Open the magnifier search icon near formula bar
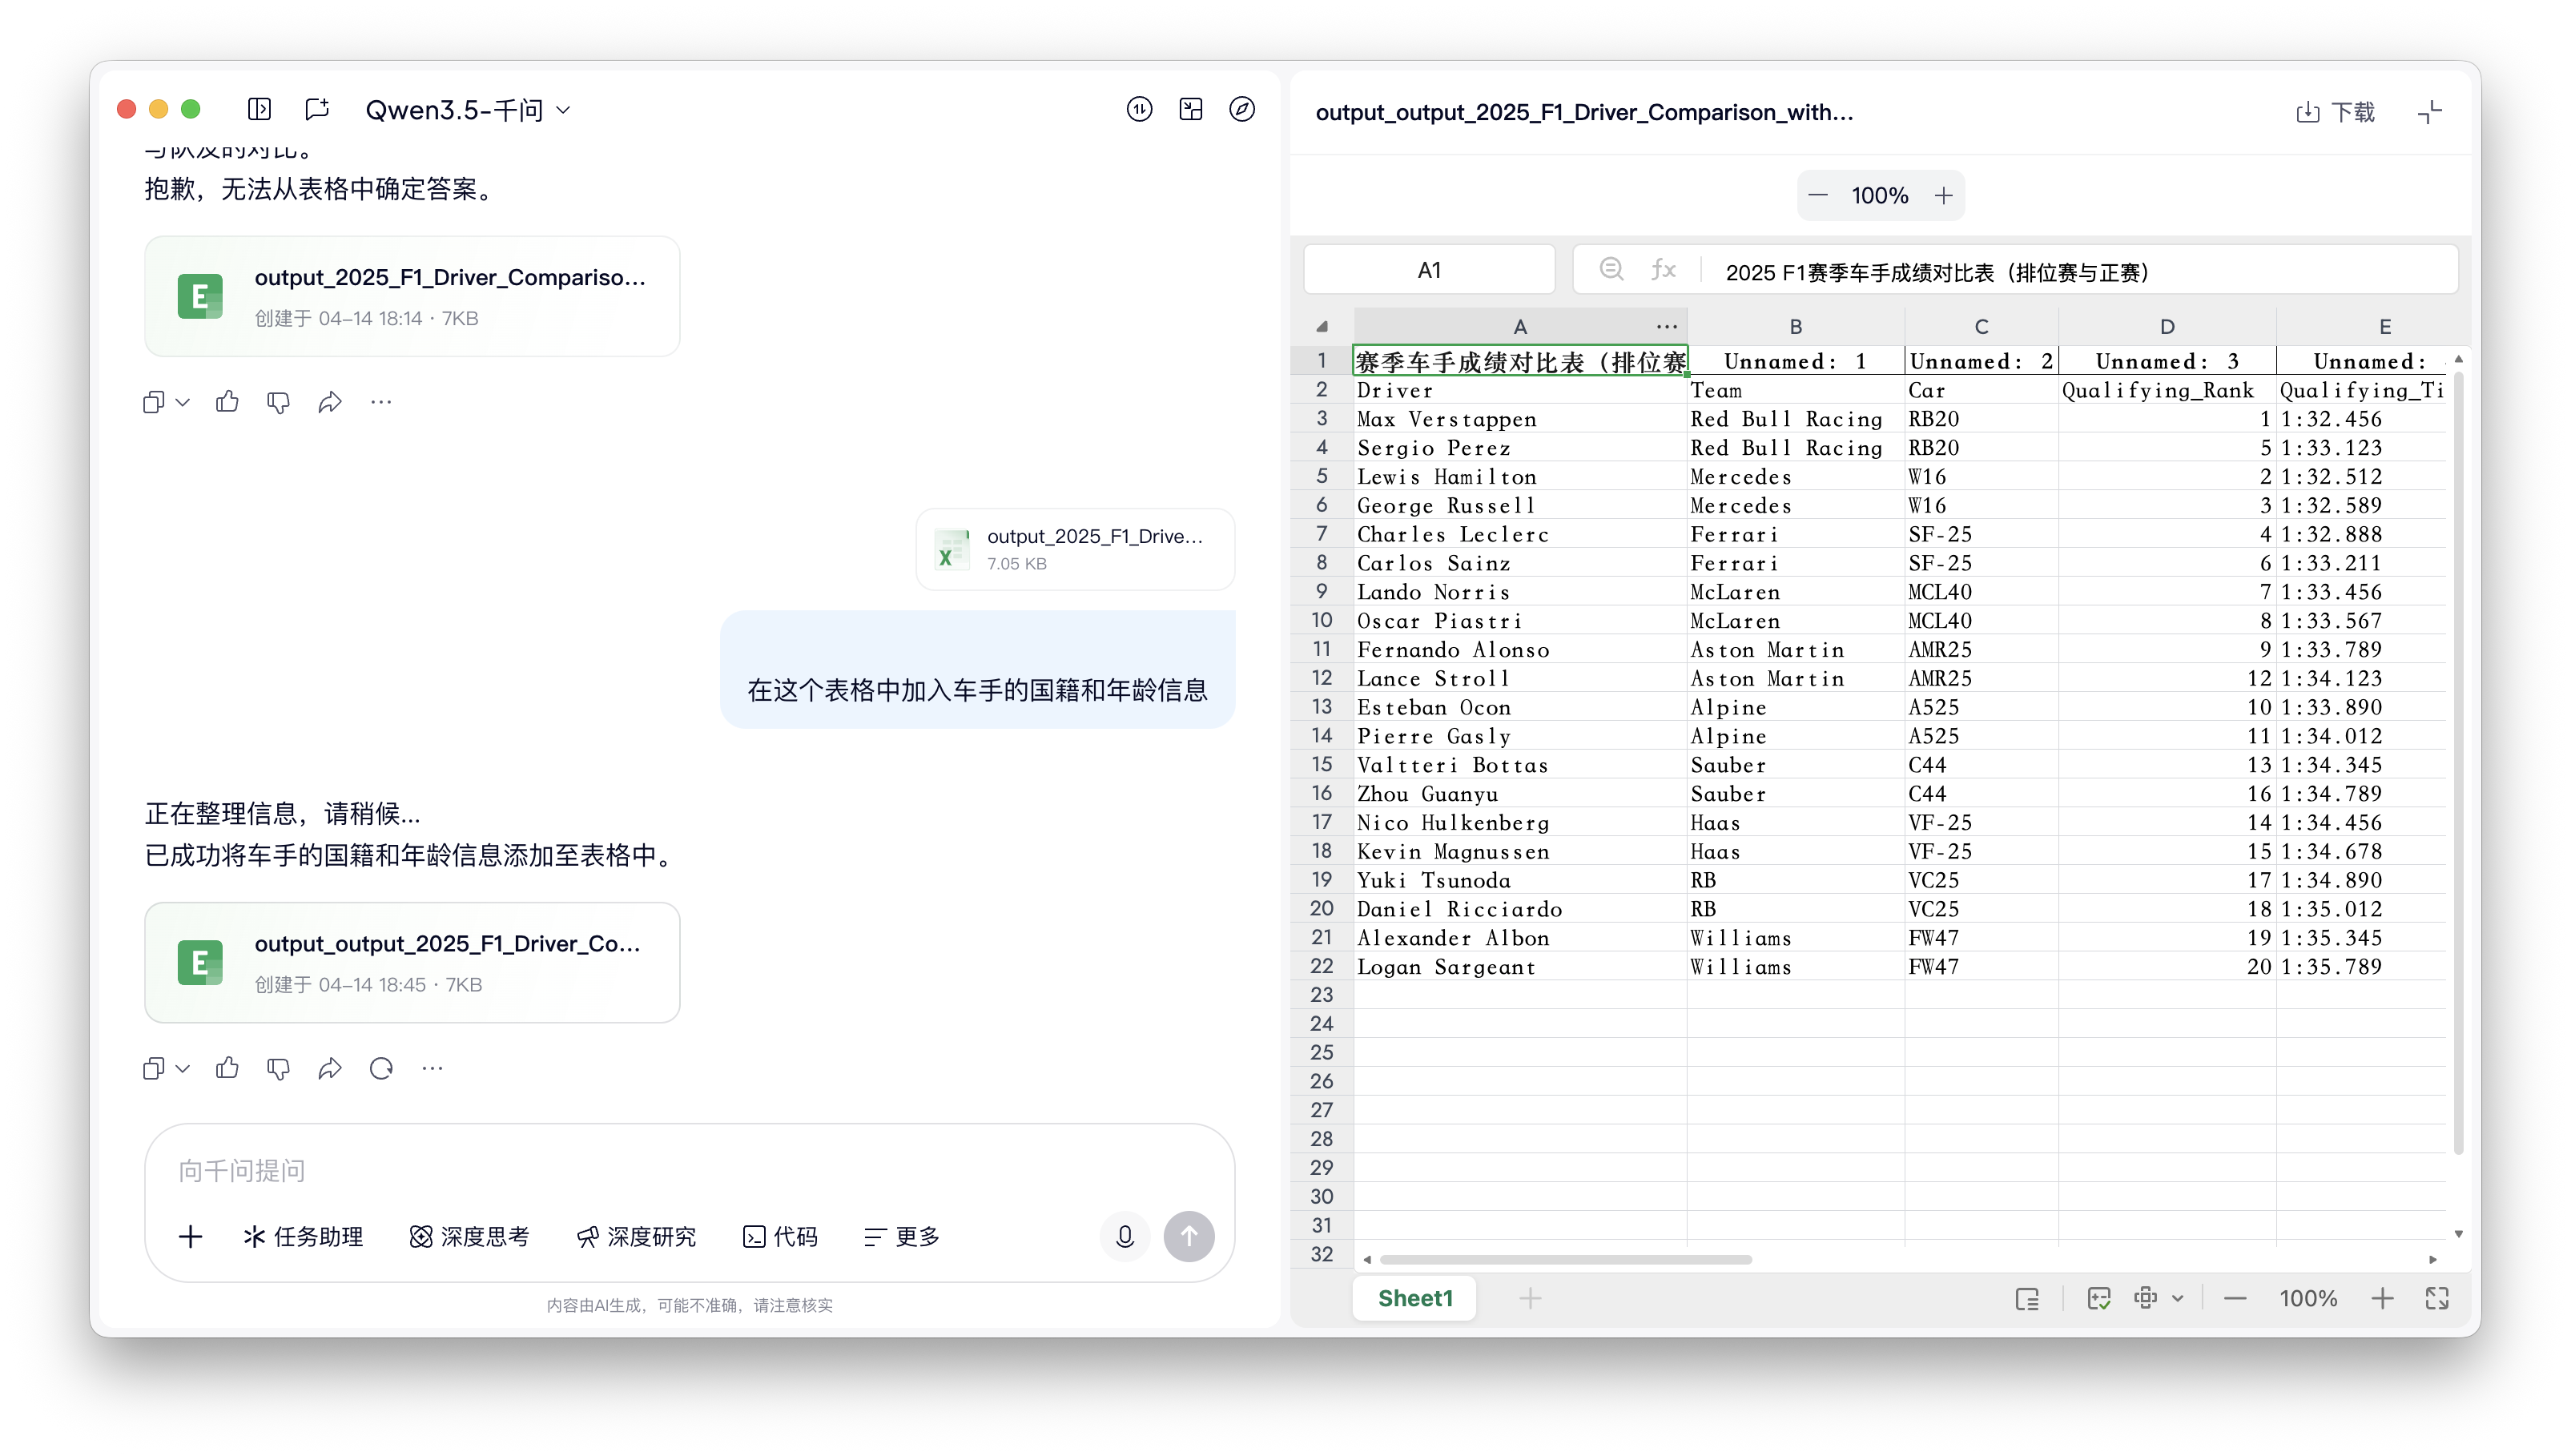This screenshot has height=1456, width=2571. (x=1611, y=268)
